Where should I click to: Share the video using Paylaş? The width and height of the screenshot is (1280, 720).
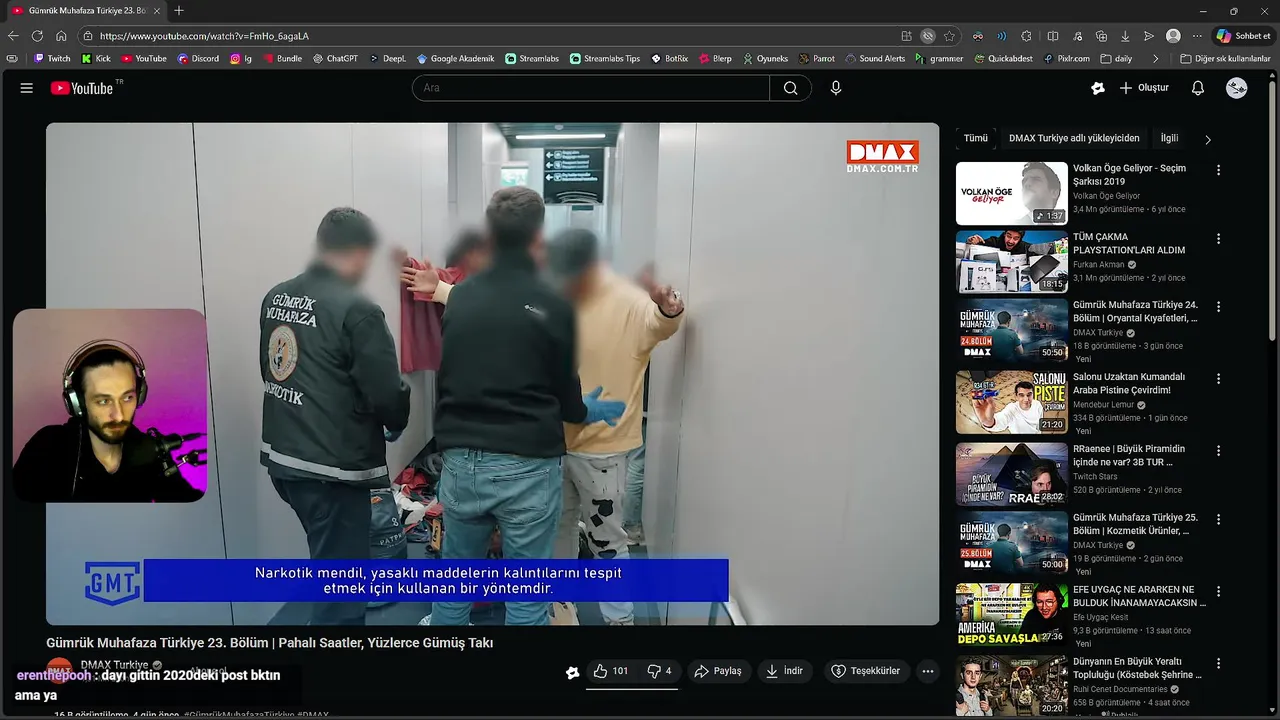[x=718, y=671]
